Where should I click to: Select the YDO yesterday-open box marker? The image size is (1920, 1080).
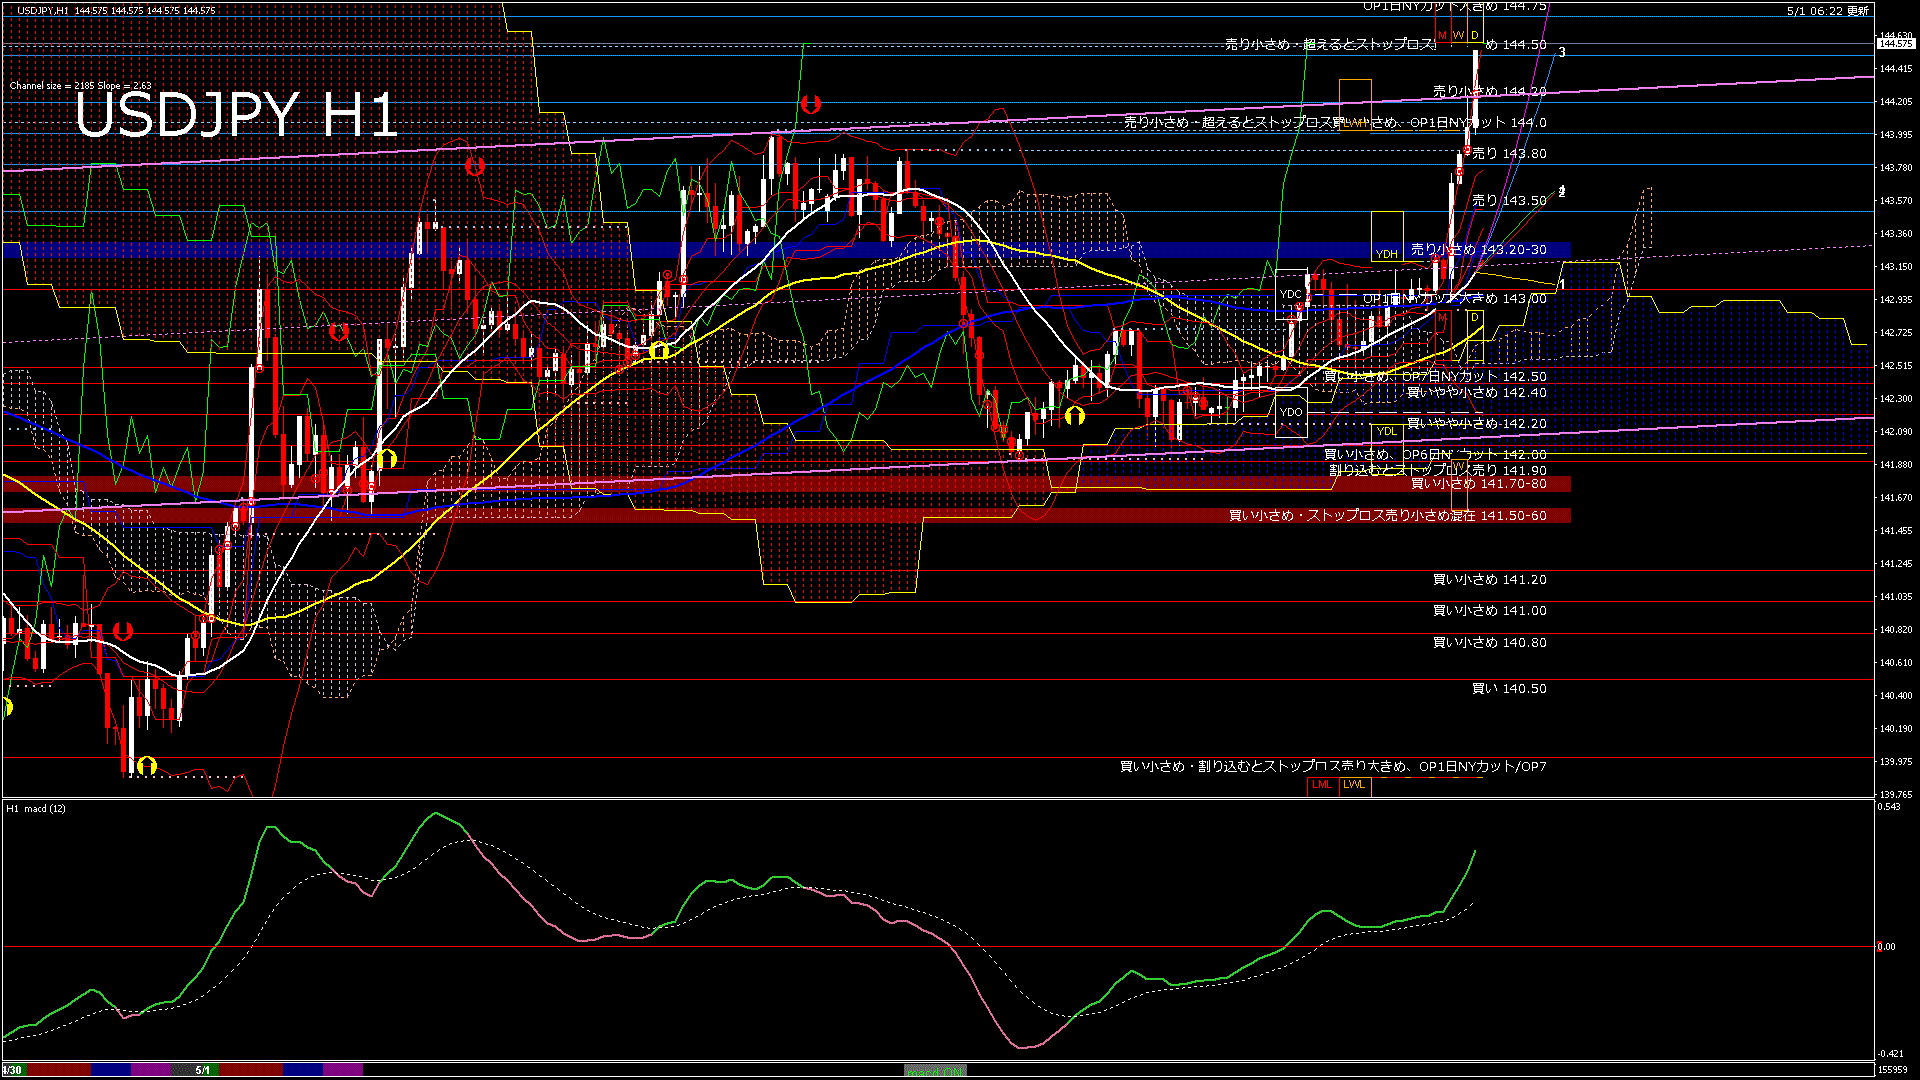point(1291,411)
